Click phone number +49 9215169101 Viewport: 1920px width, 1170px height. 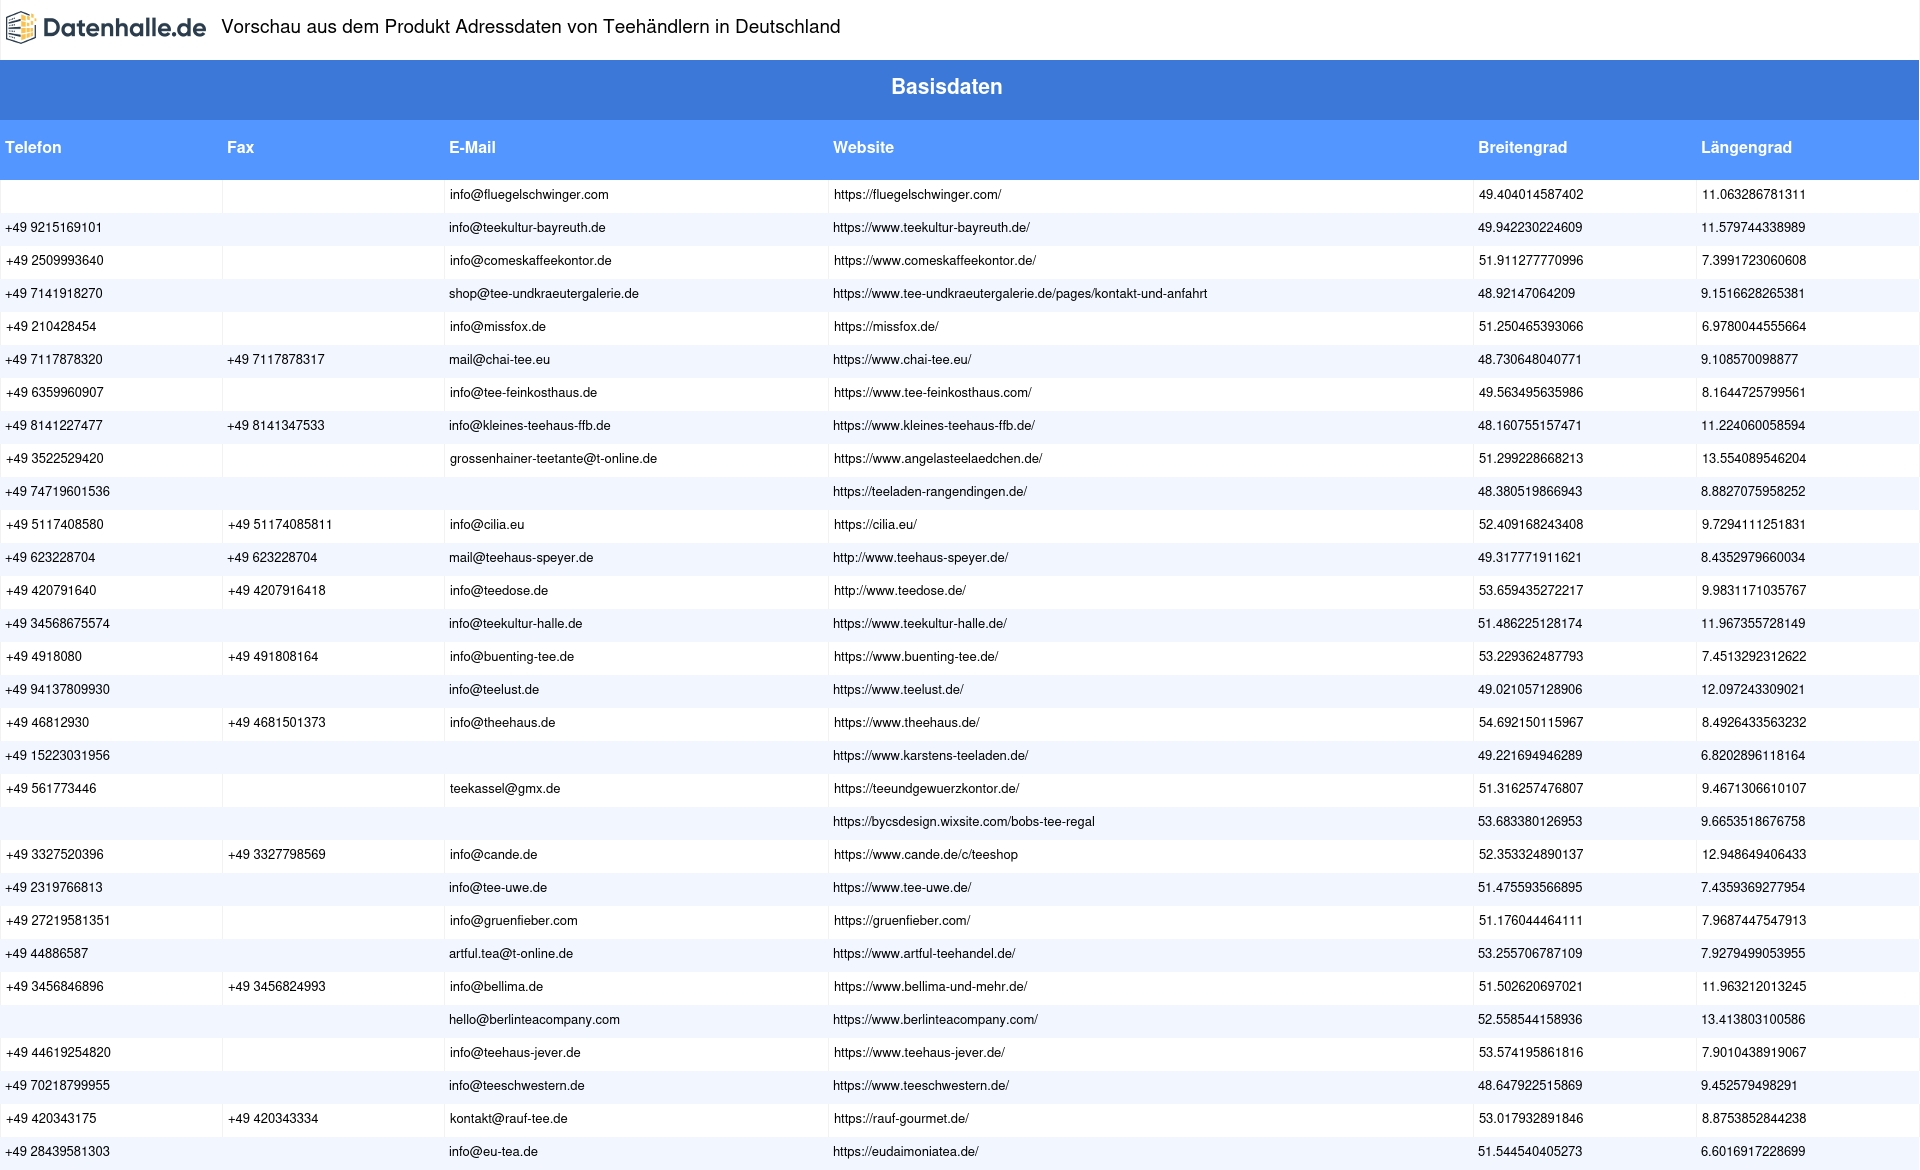coord(53,228)
